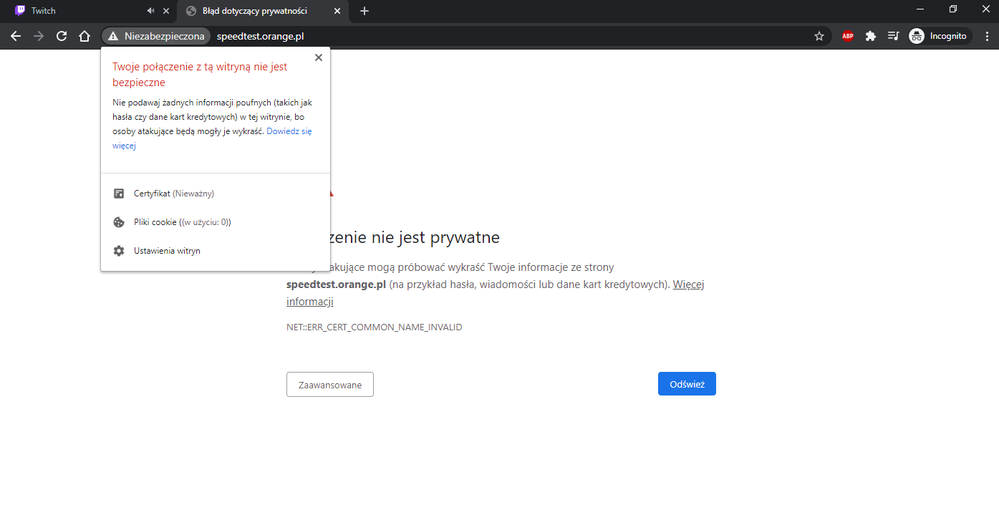Expand advanced details with Zaawansowane

coord(329,384)
